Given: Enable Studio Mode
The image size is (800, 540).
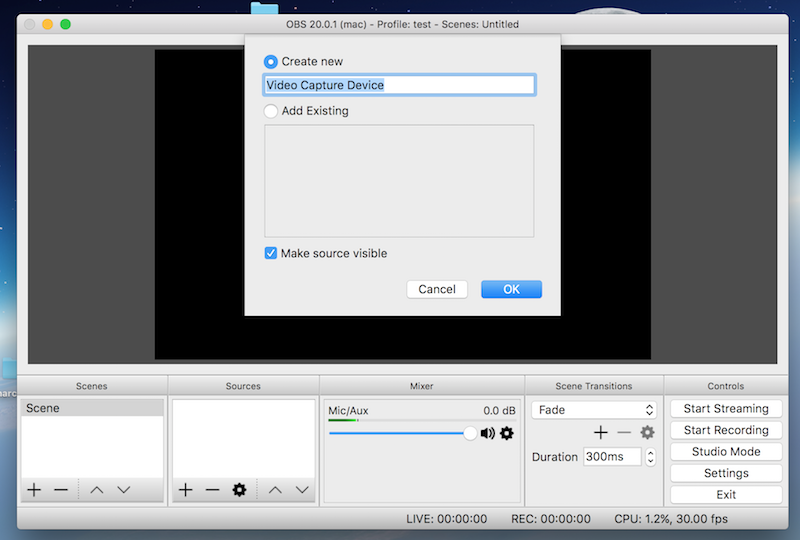Looking at the screenshot, I should (x=726, y=452).
